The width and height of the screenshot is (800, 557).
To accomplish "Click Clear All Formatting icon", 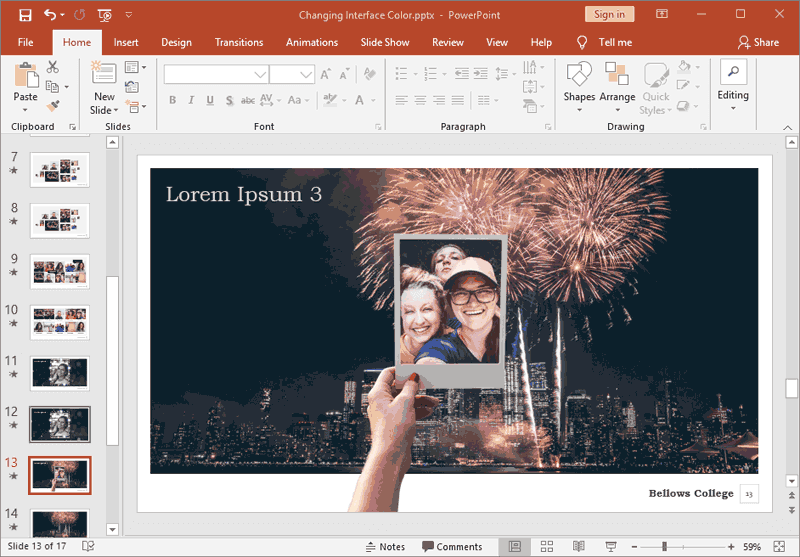I will pyautogui.click(x=369, y=74).
